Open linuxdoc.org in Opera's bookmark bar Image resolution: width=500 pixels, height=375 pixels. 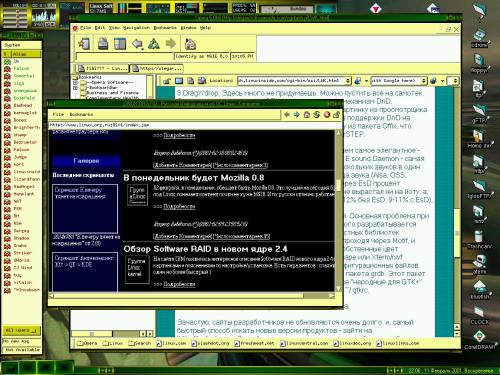coord(352,343)
